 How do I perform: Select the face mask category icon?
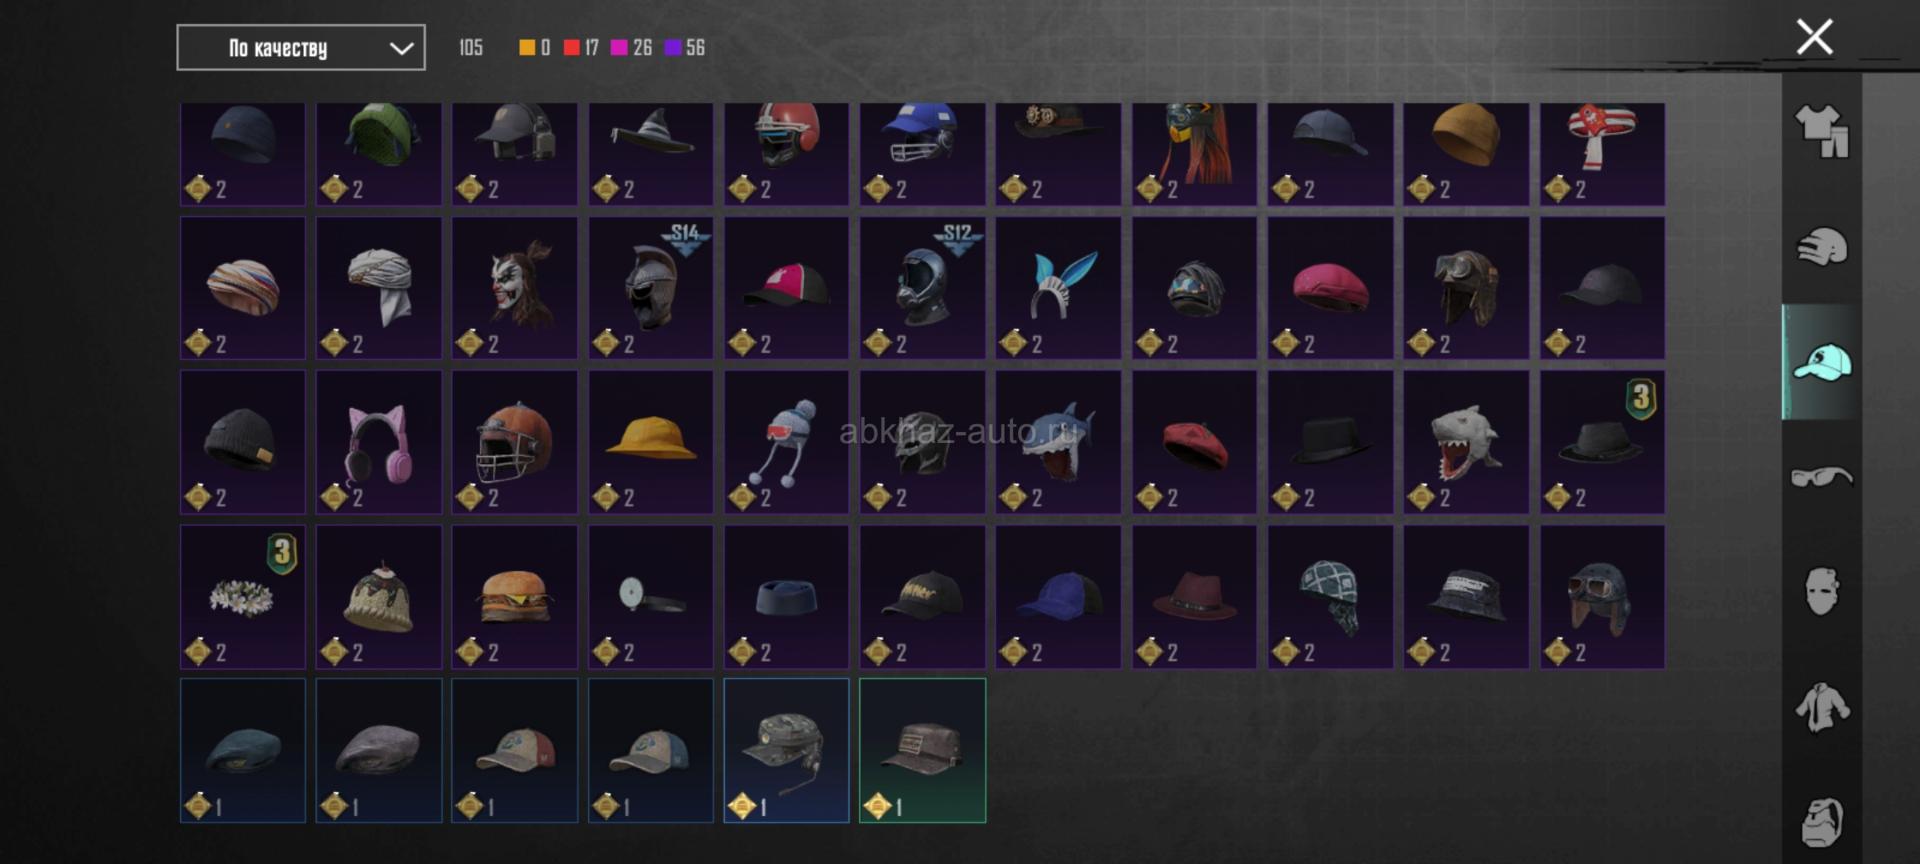pyautogui.click(x=1822, y=592)
